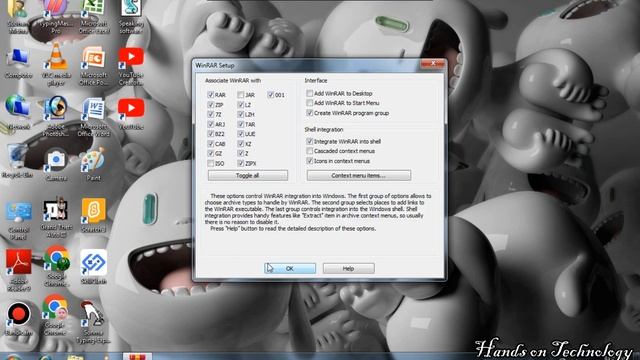Viewport: 640px width, 360px height.
Task: Open the Scratch 3 desktop shortcut
Action: pyautogui.click(x=93, y=216)
